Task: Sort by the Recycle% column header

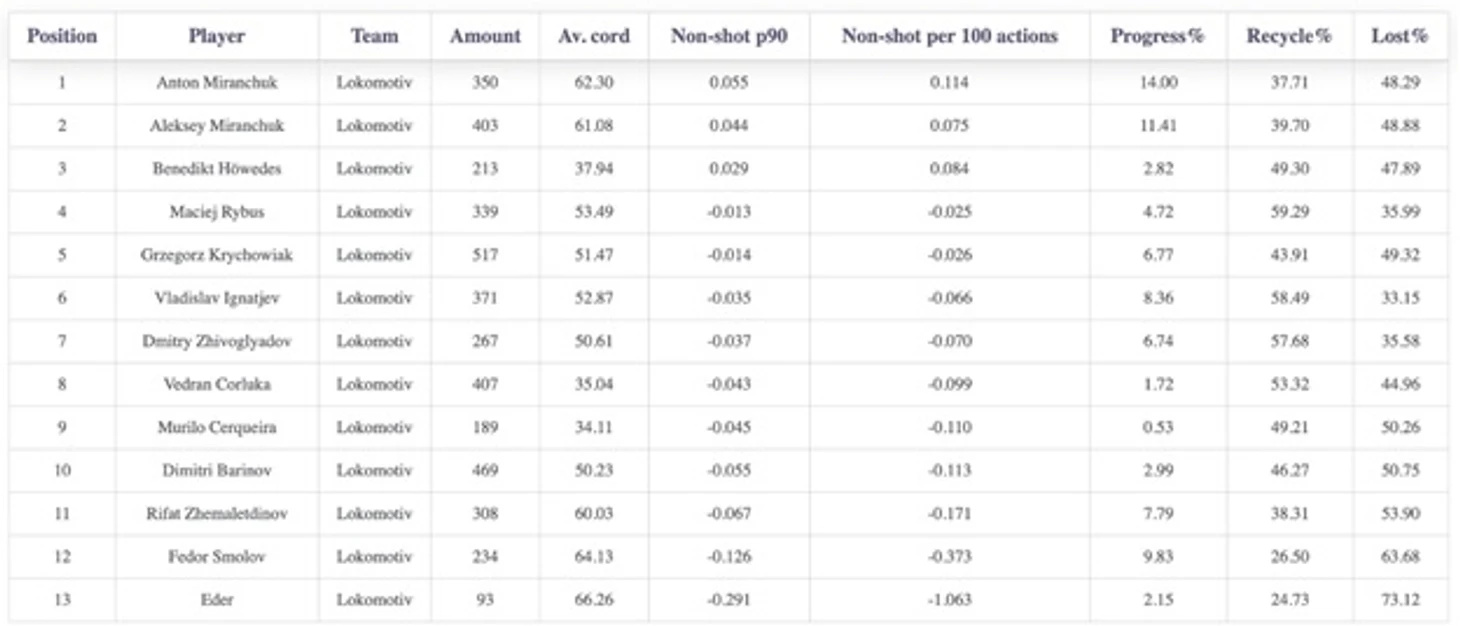Action: (x=1289, y=37)
